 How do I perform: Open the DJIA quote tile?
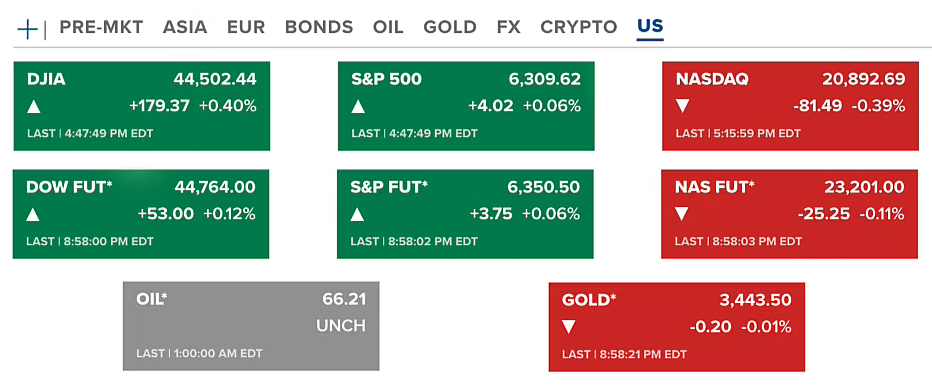(142, 106)
